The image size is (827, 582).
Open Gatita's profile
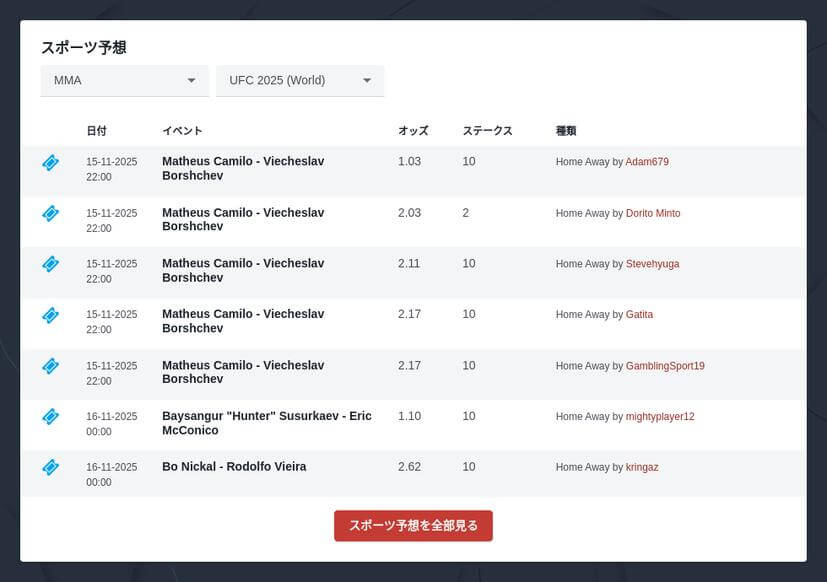click(x=640, y=314)
